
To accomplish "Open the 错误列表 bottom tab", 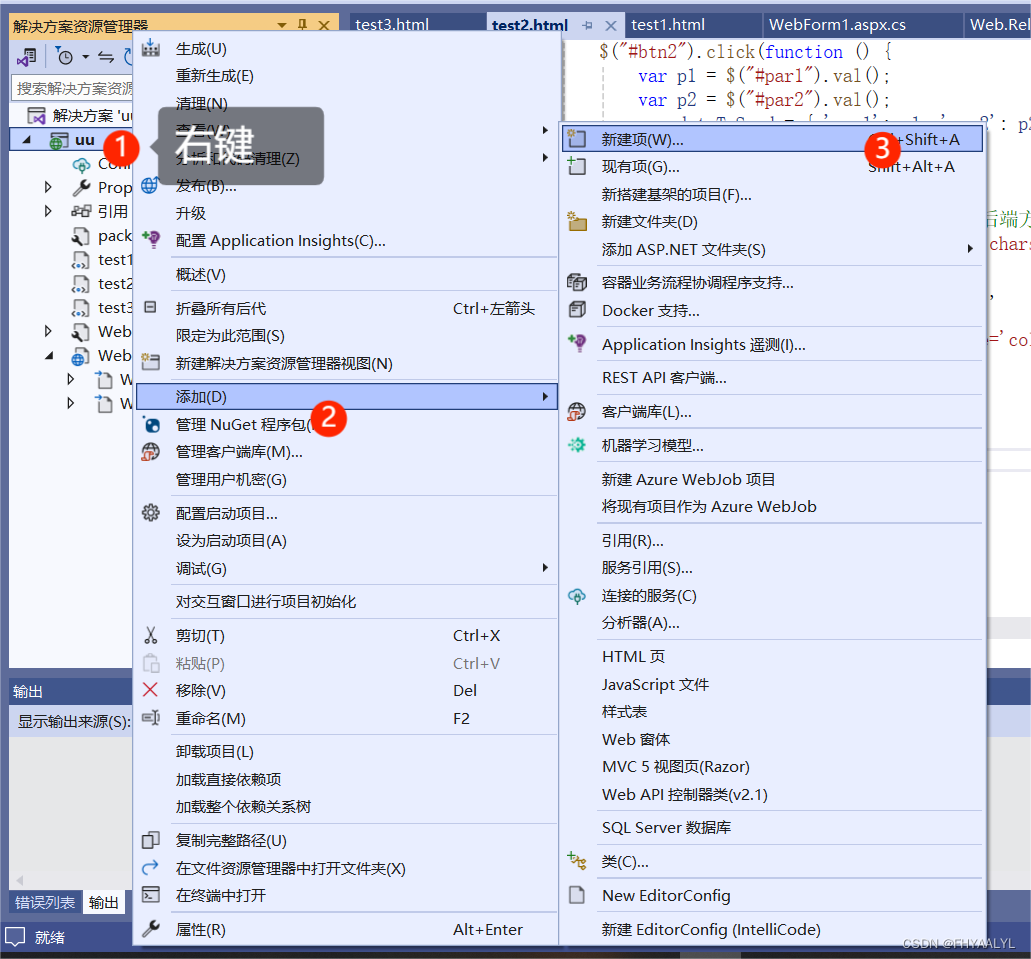I will (x=45, y=902).
